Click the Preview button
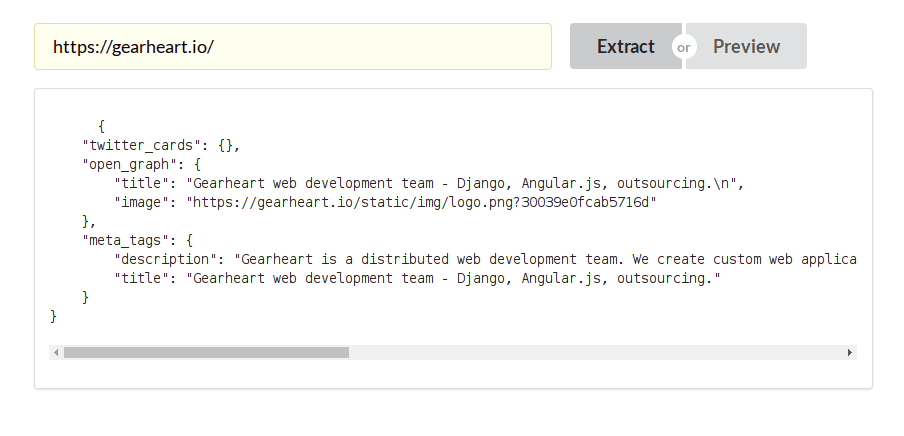 tap(747, 47)
